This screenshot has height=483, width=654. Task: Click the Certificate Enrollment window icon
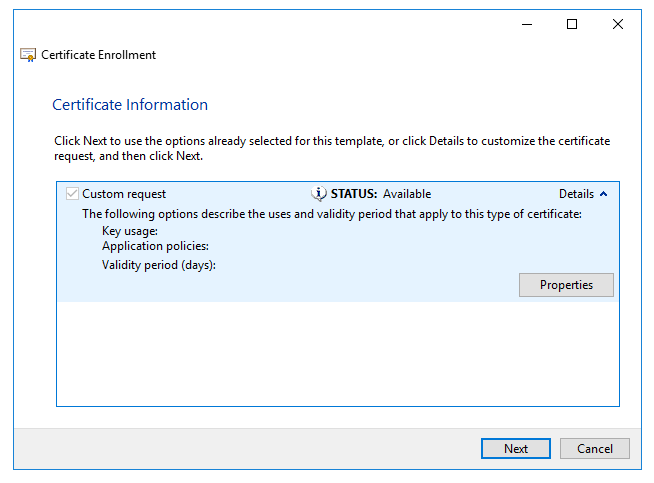point(28,55)
